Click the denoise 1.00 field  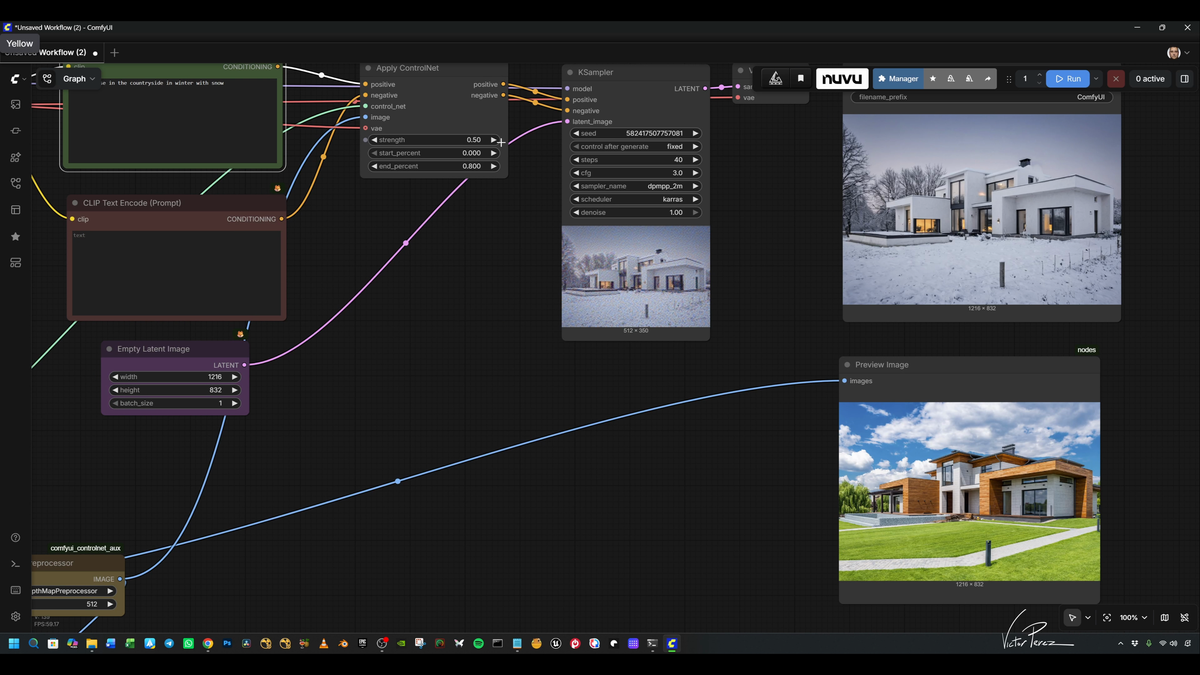[636, 212]
